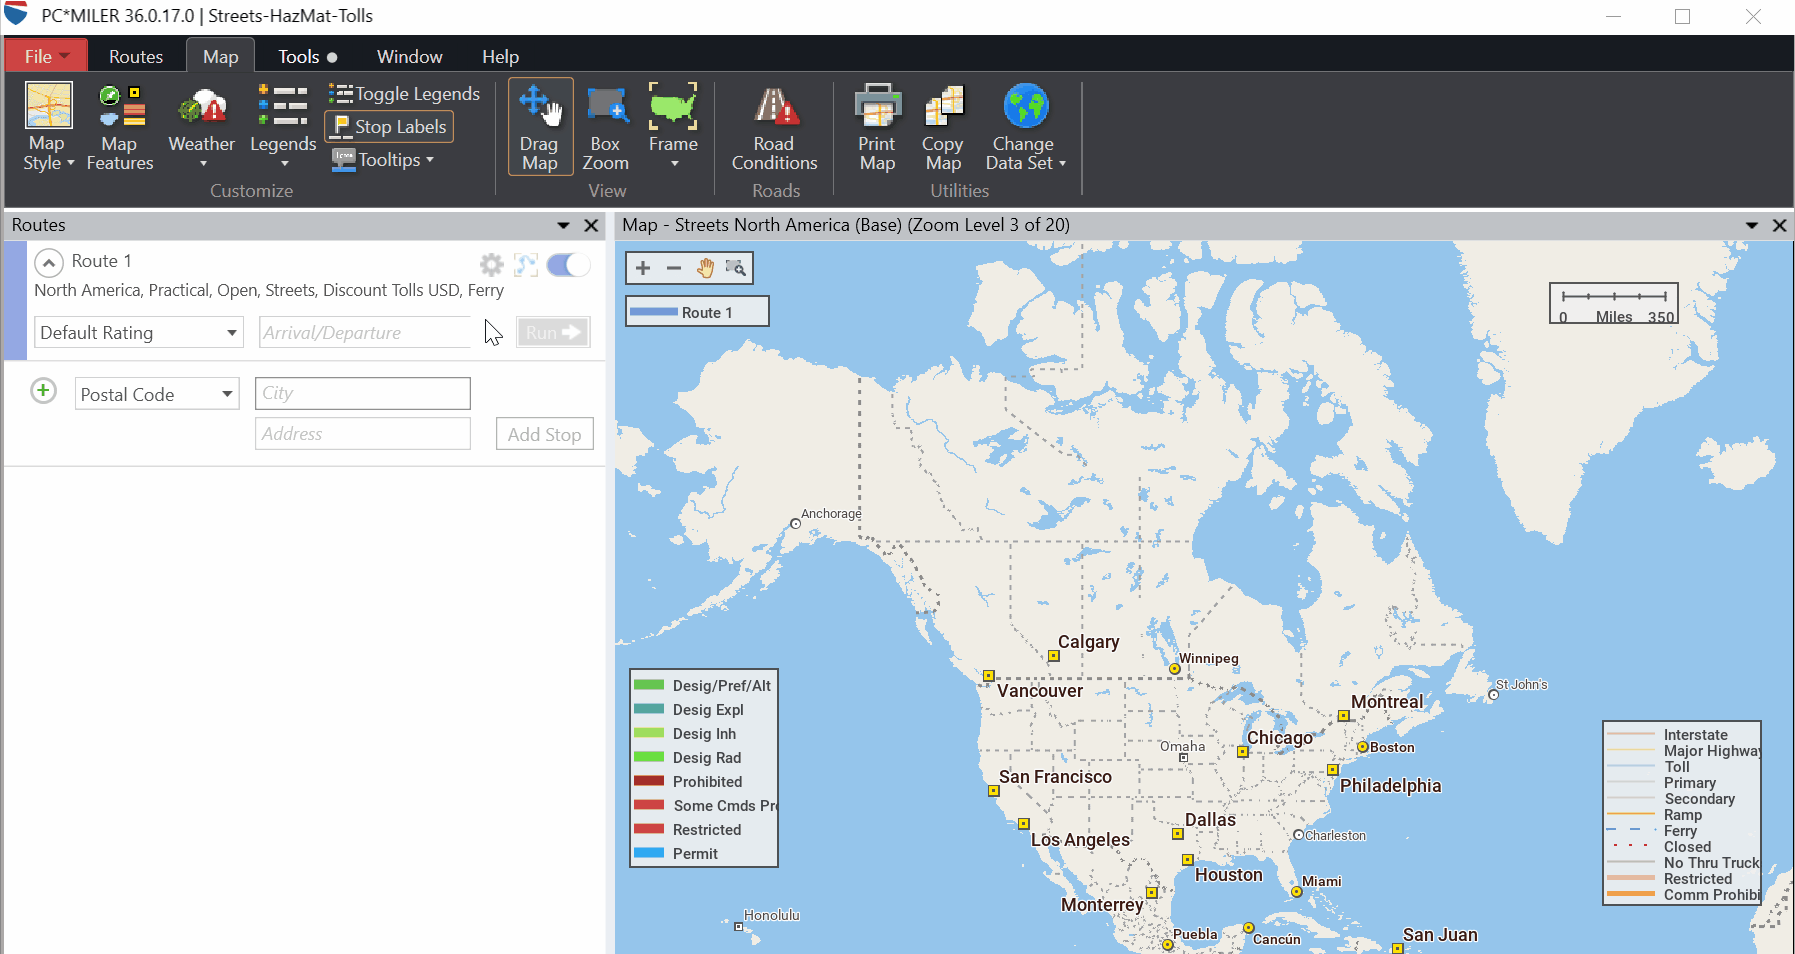Select the Map ribbon tab
The height and width of the screenshot is (954, 1795).
click(221, 57)
